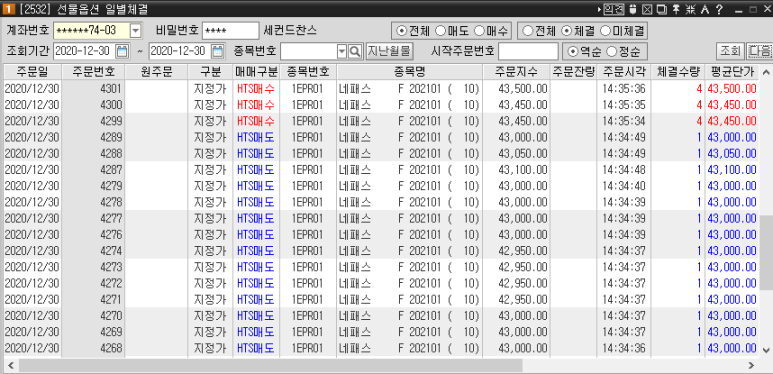This screenshot has width=773, height=374.
Task: Select 체결 radio button
Action: click(x=566, y=31)
